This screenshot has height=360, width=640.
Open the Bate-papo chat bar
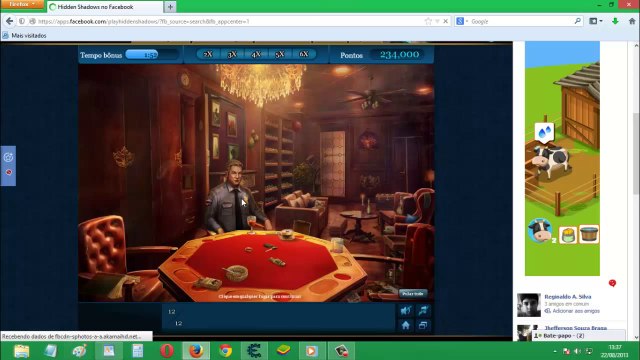[x=579, y=336]
